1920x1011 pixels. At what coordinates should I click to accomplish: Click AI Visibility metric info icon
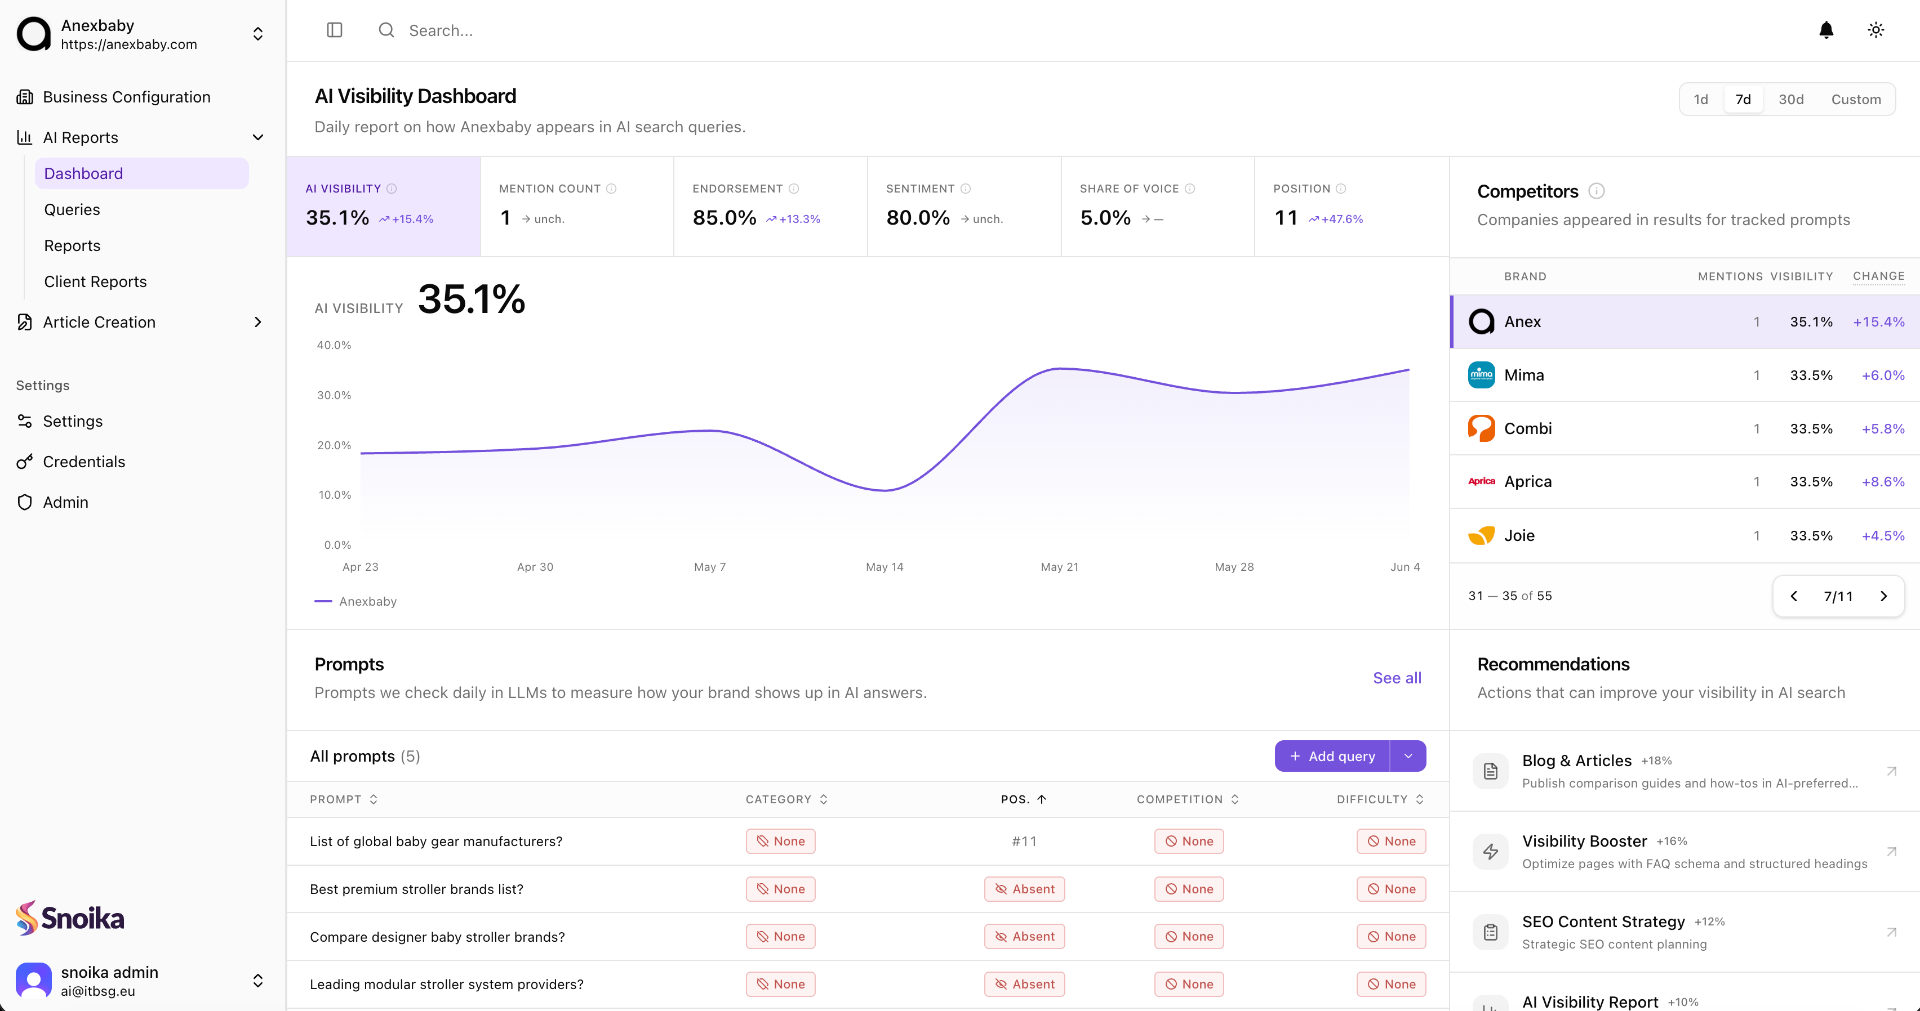point(392,188)
